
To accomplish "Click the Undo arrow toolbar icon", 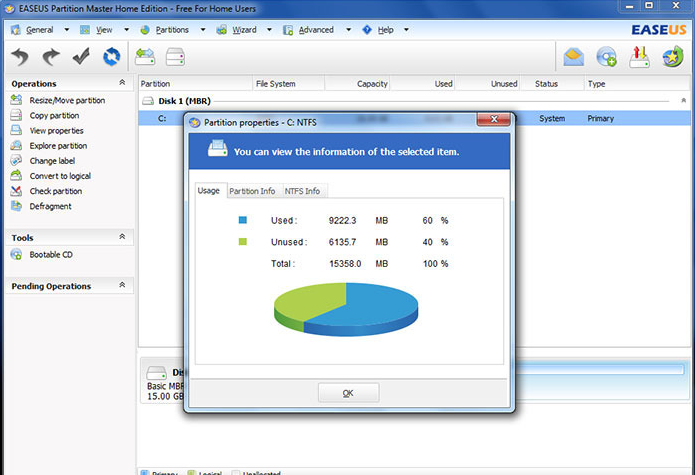I will click(x=20, y=57).
